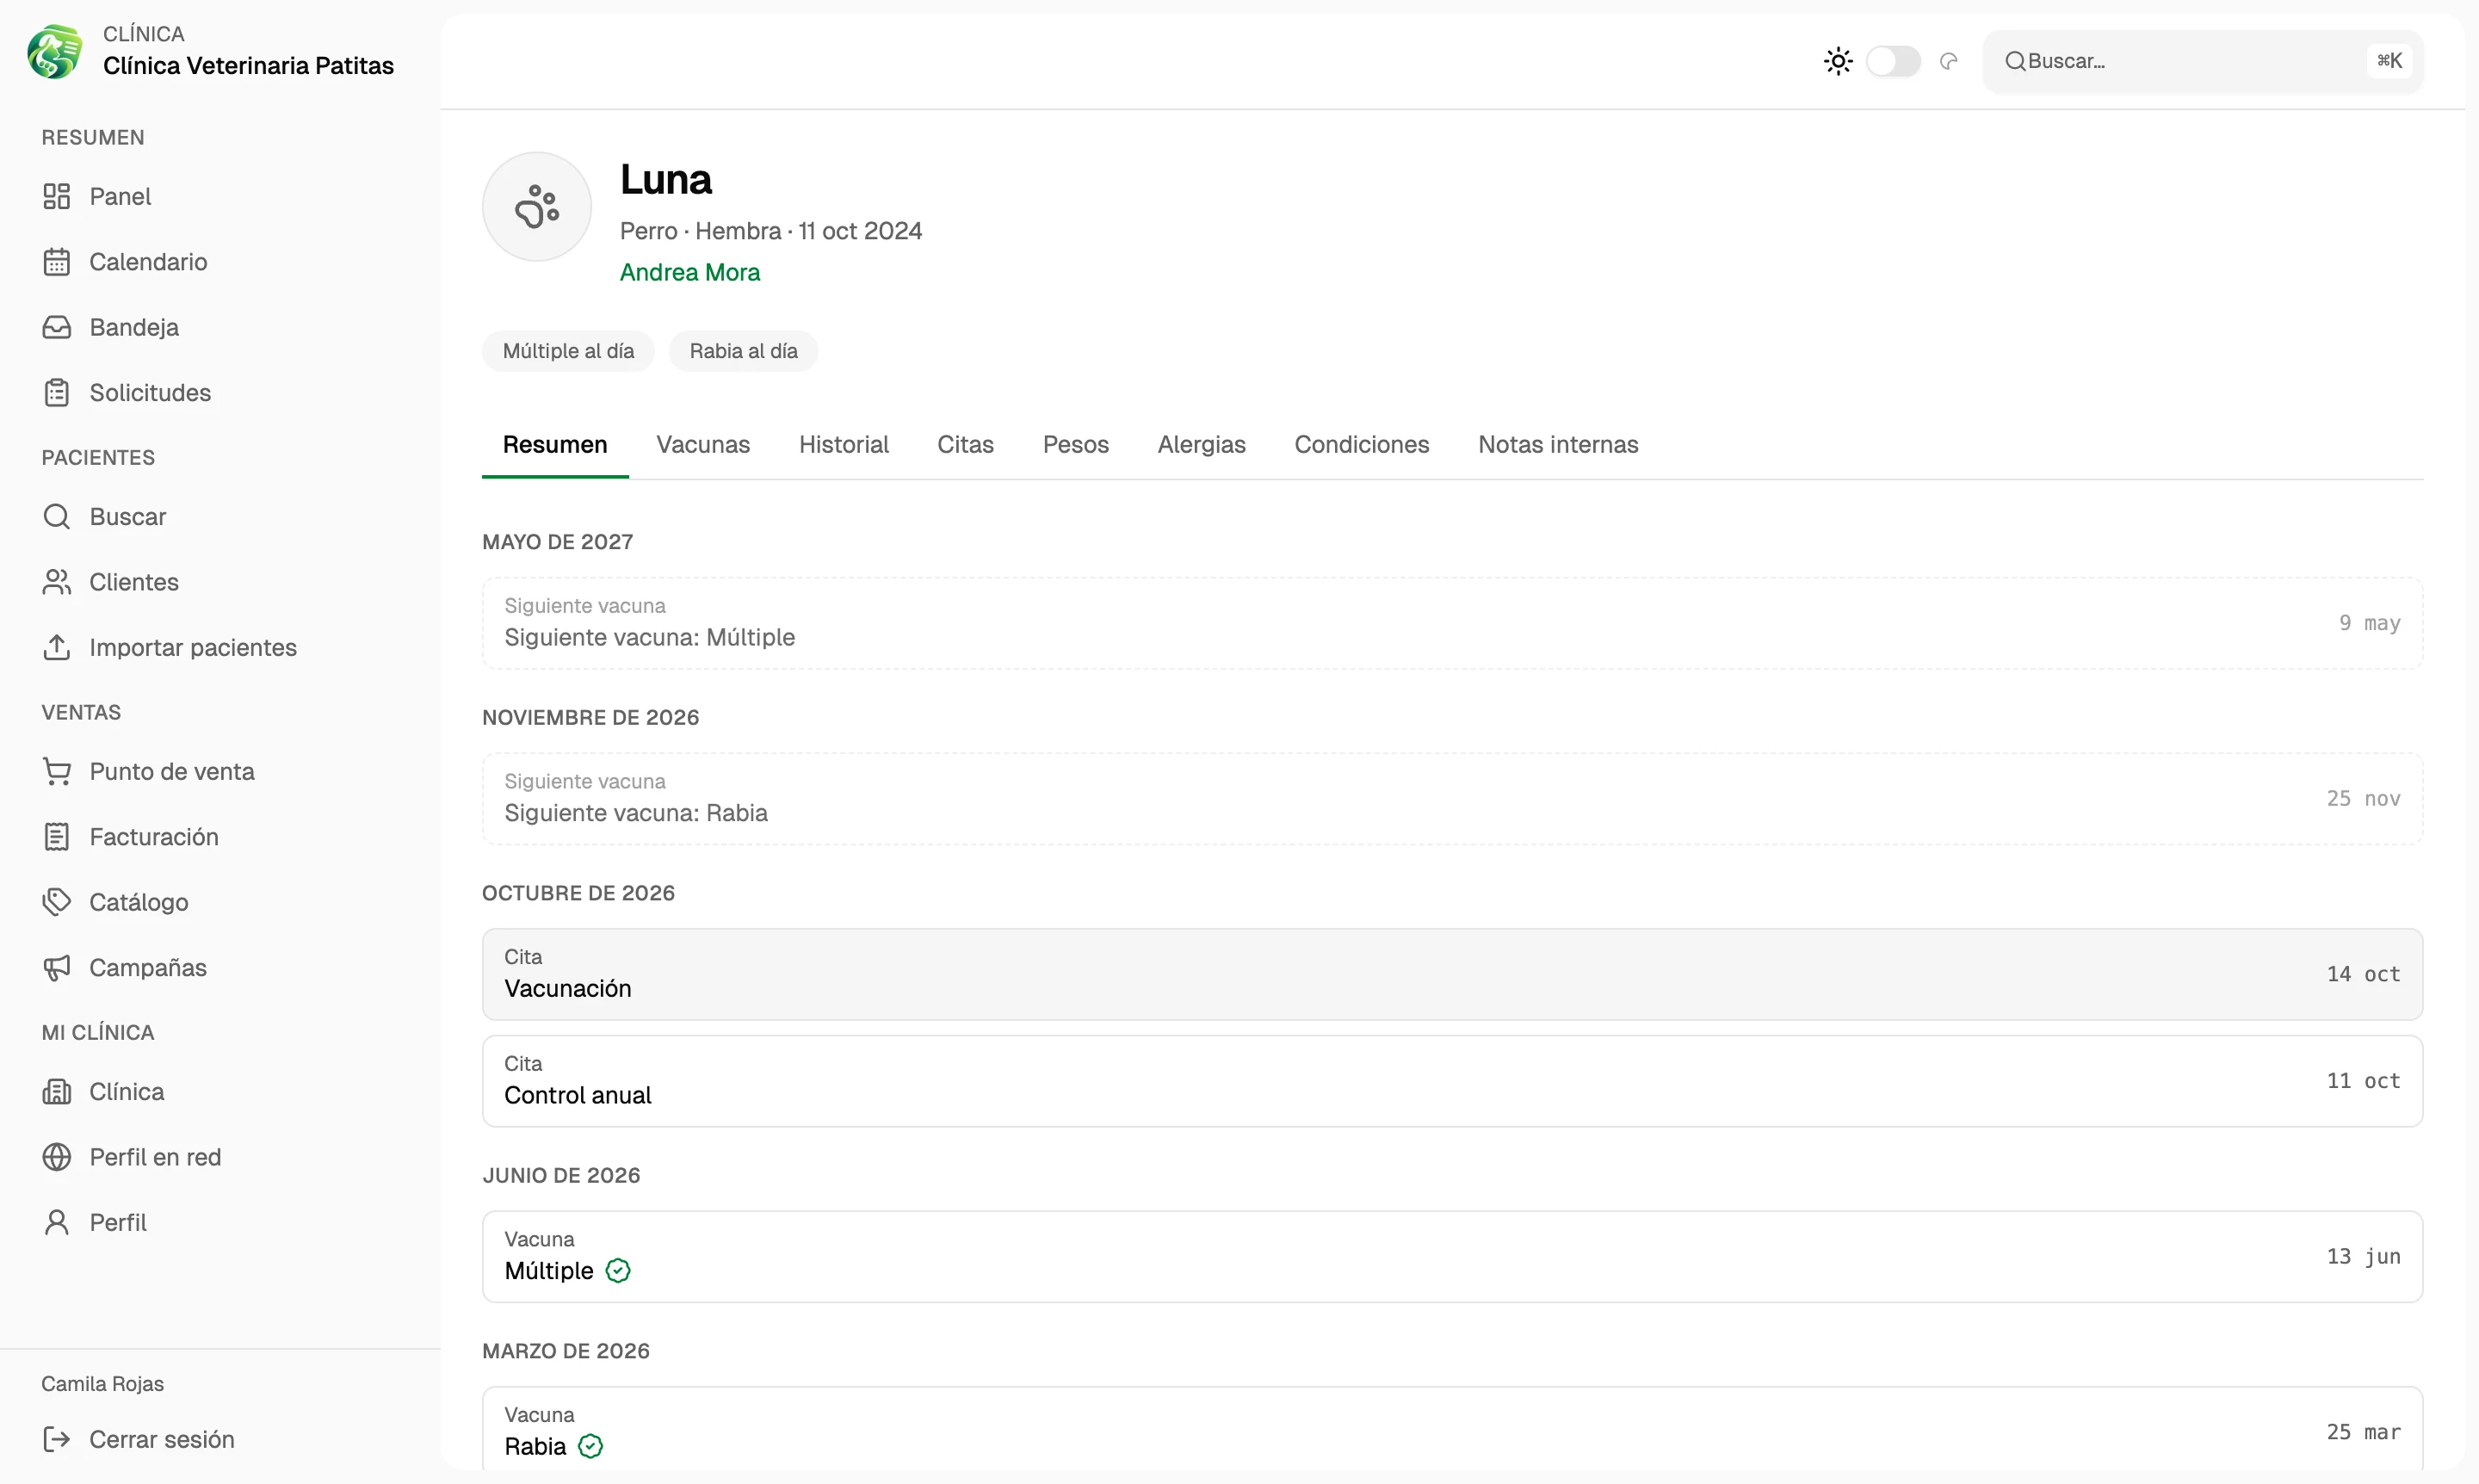Switch to the Condiciones tab

1362,445
